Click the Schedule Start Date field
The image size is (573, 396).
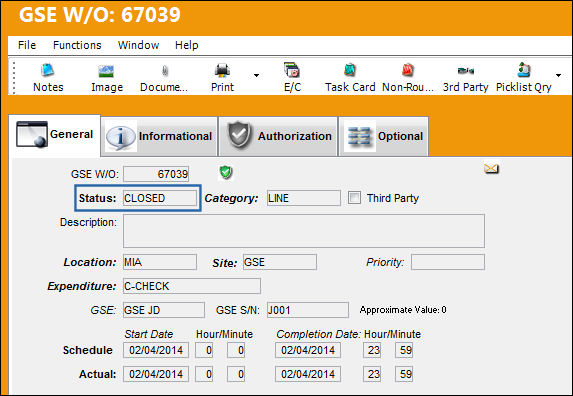click(156, 350)
